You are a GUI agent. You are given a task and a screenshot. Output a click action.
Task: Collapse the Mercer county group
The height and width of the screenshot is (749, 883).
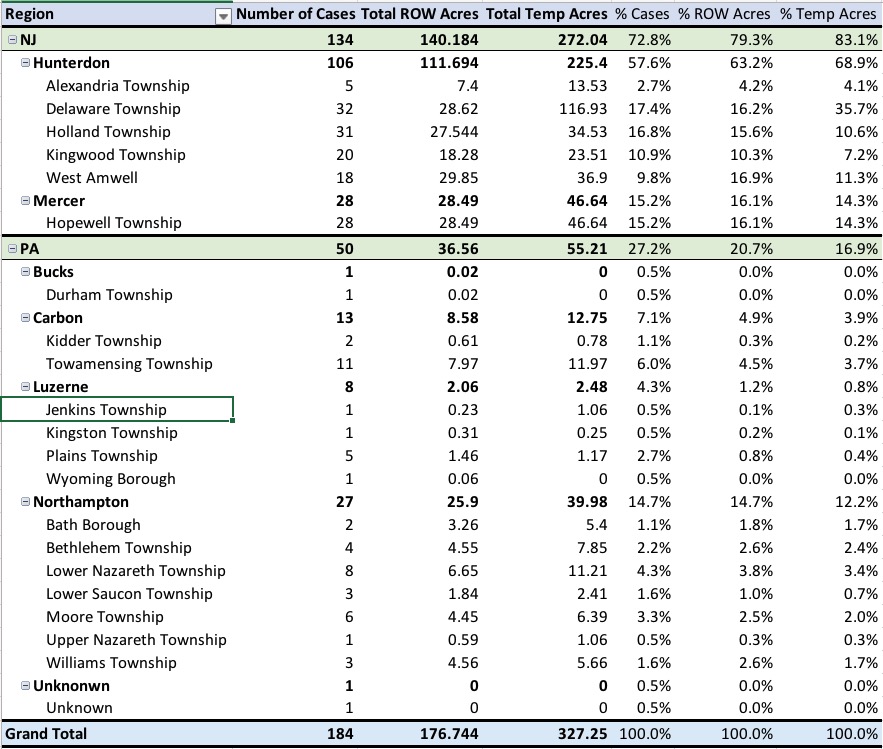(26, 201)
